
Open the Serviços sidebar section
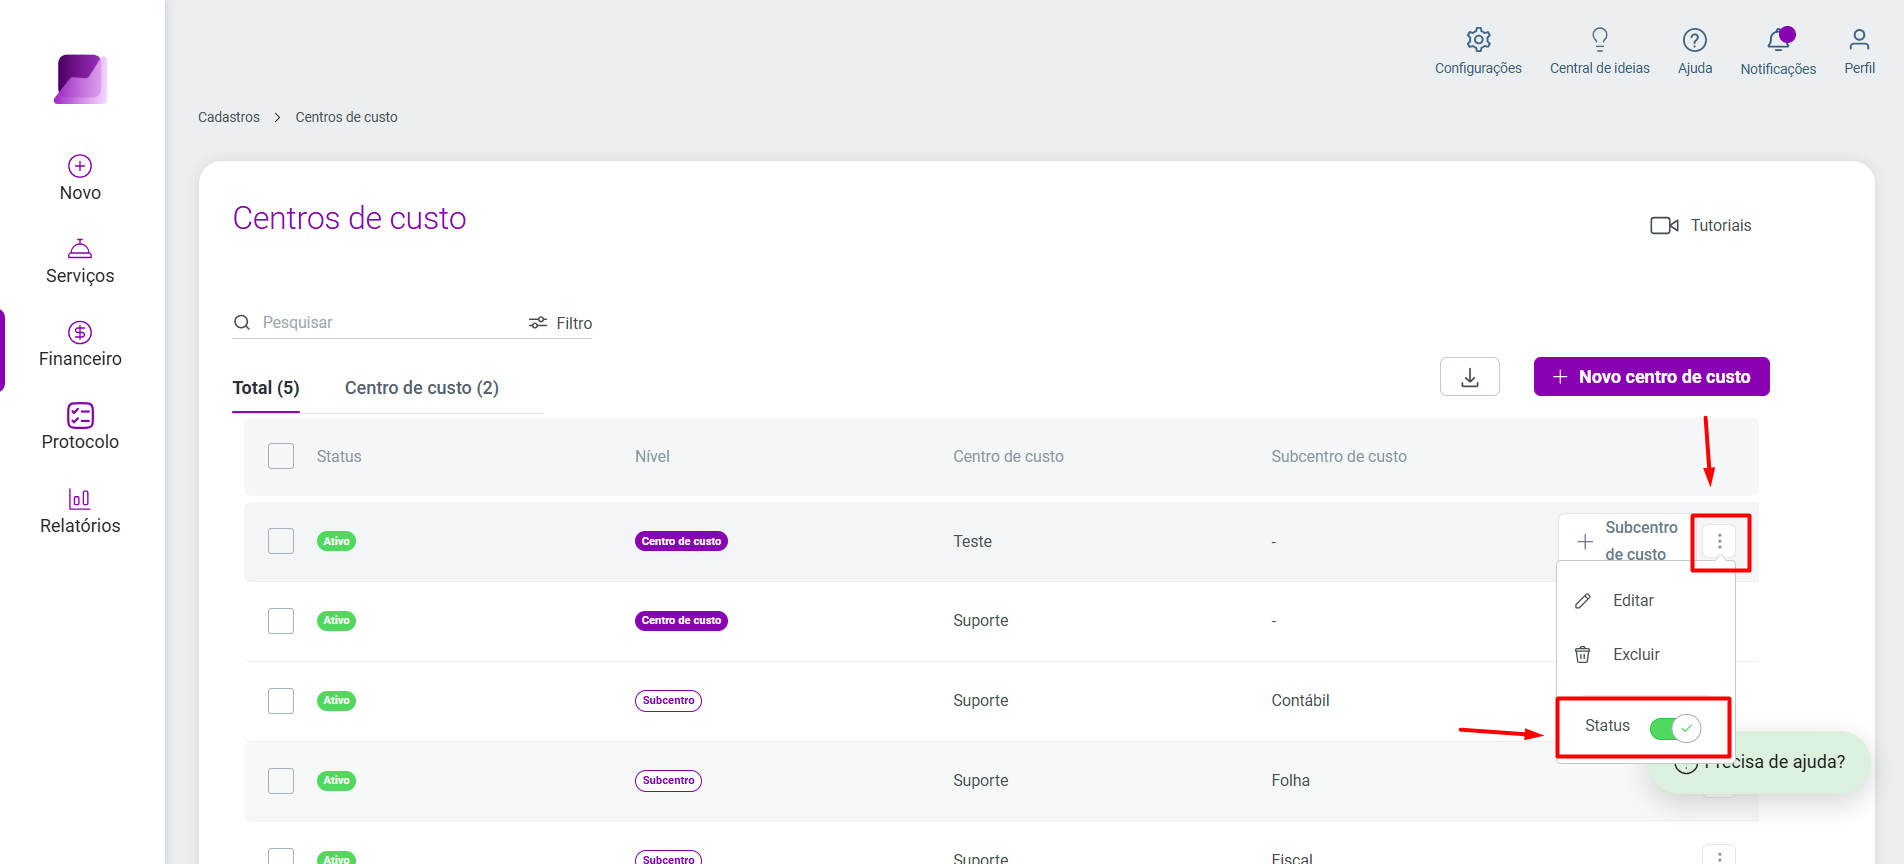click(x=80, y=261)
